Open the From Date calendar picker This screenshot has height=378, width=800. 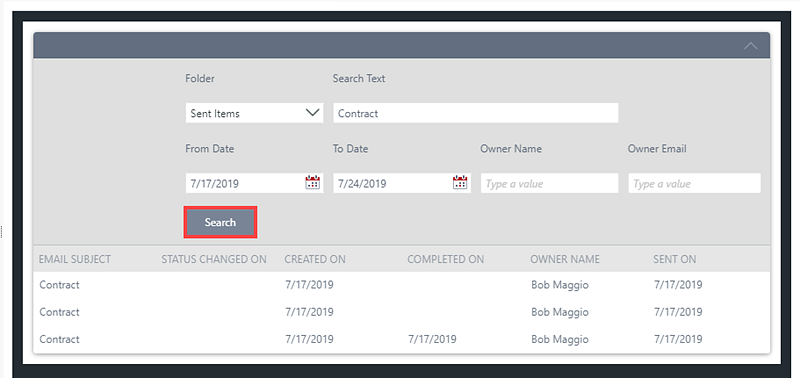pyautogui.click(x=312, y=183)
